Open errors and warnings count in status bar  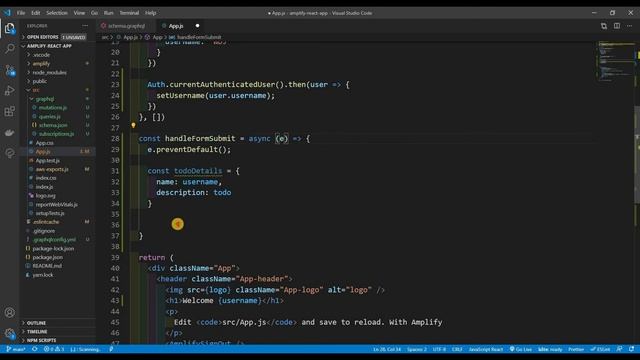(x=54, y=349)
